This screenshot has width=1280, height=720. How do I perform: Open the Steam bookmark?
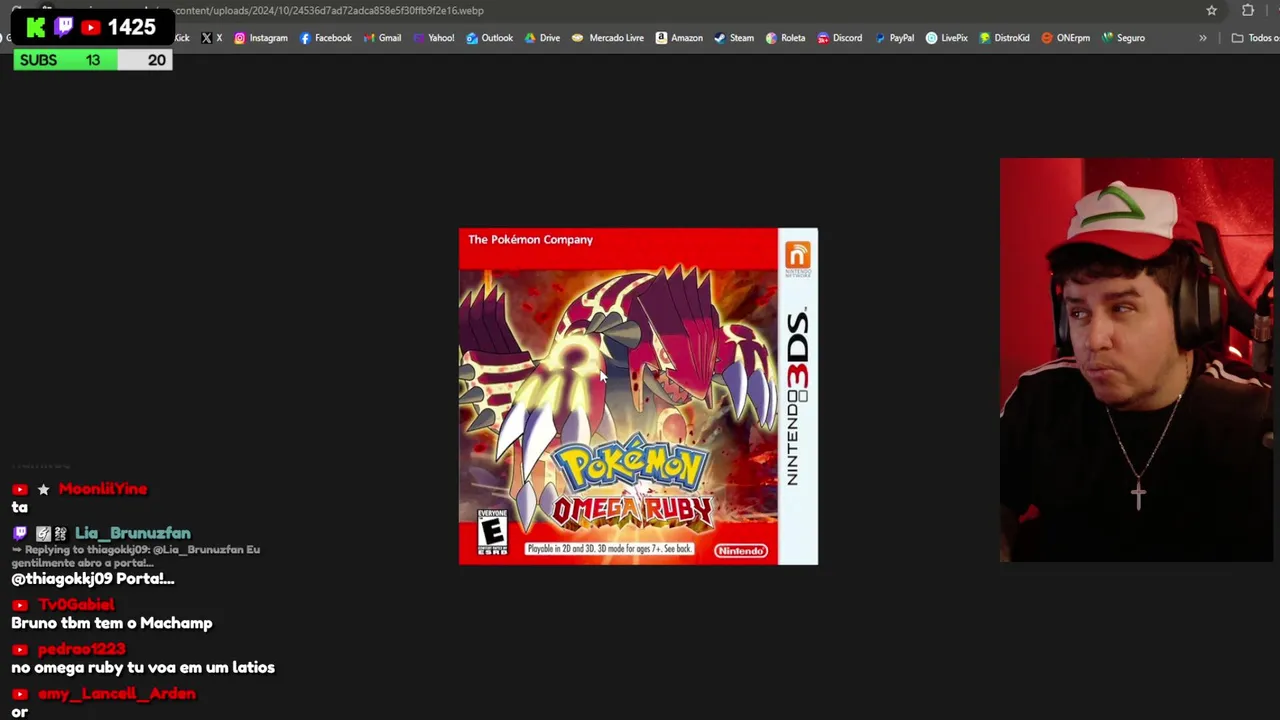coord(734,38)
